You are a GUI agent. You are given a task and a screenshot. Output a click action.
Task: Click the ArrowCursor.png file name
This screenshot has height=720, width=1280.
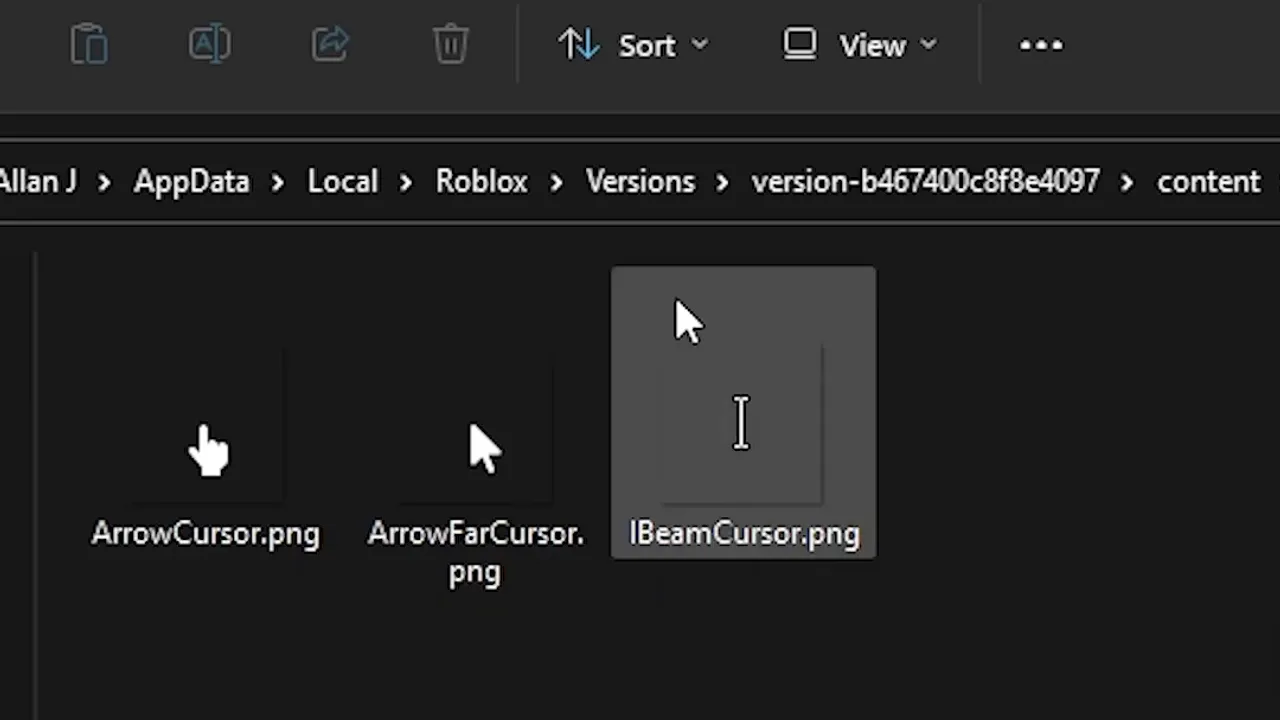click(206, 534)
